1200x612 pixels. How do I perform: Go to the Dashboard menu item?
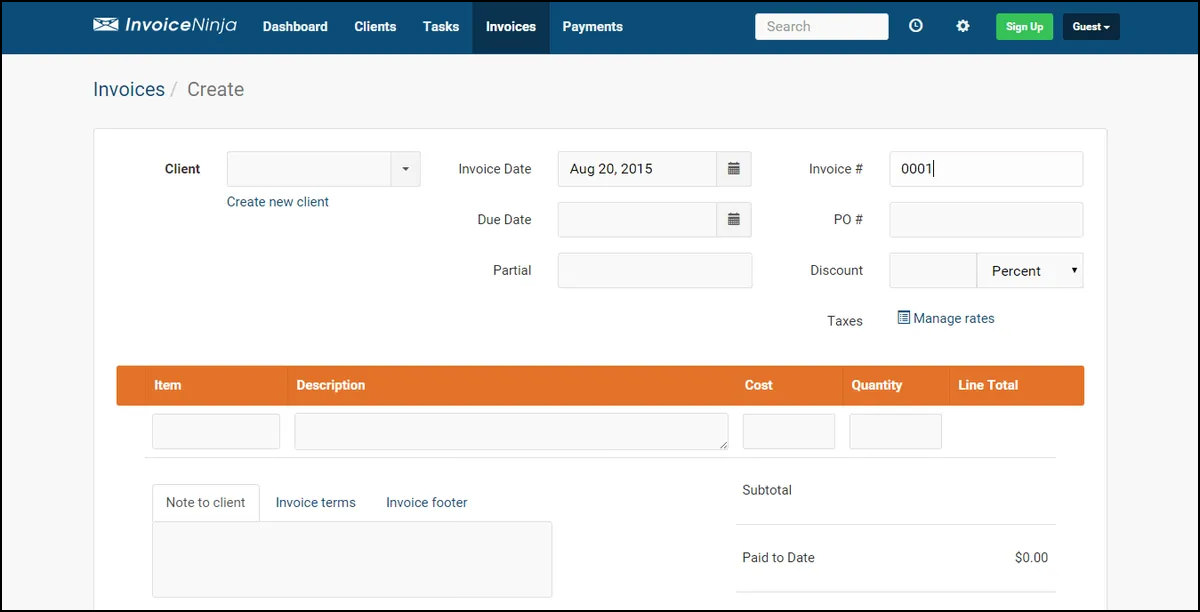point(295,27)
